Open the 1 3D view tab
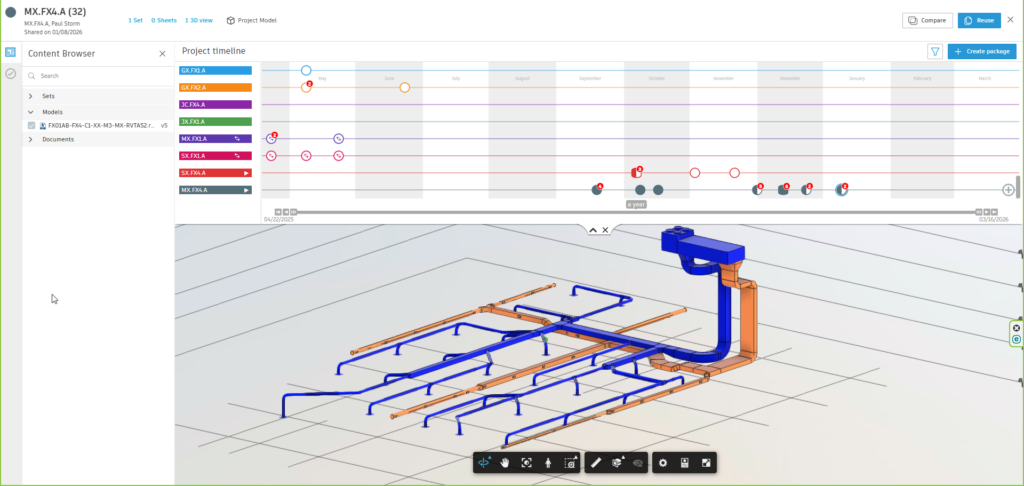 point(199,20)
